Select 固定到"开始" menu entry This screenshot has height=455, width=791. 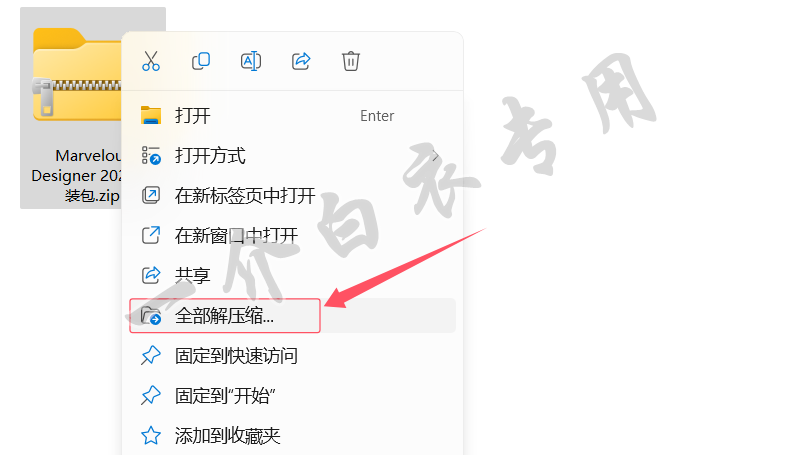pos(293,395)
